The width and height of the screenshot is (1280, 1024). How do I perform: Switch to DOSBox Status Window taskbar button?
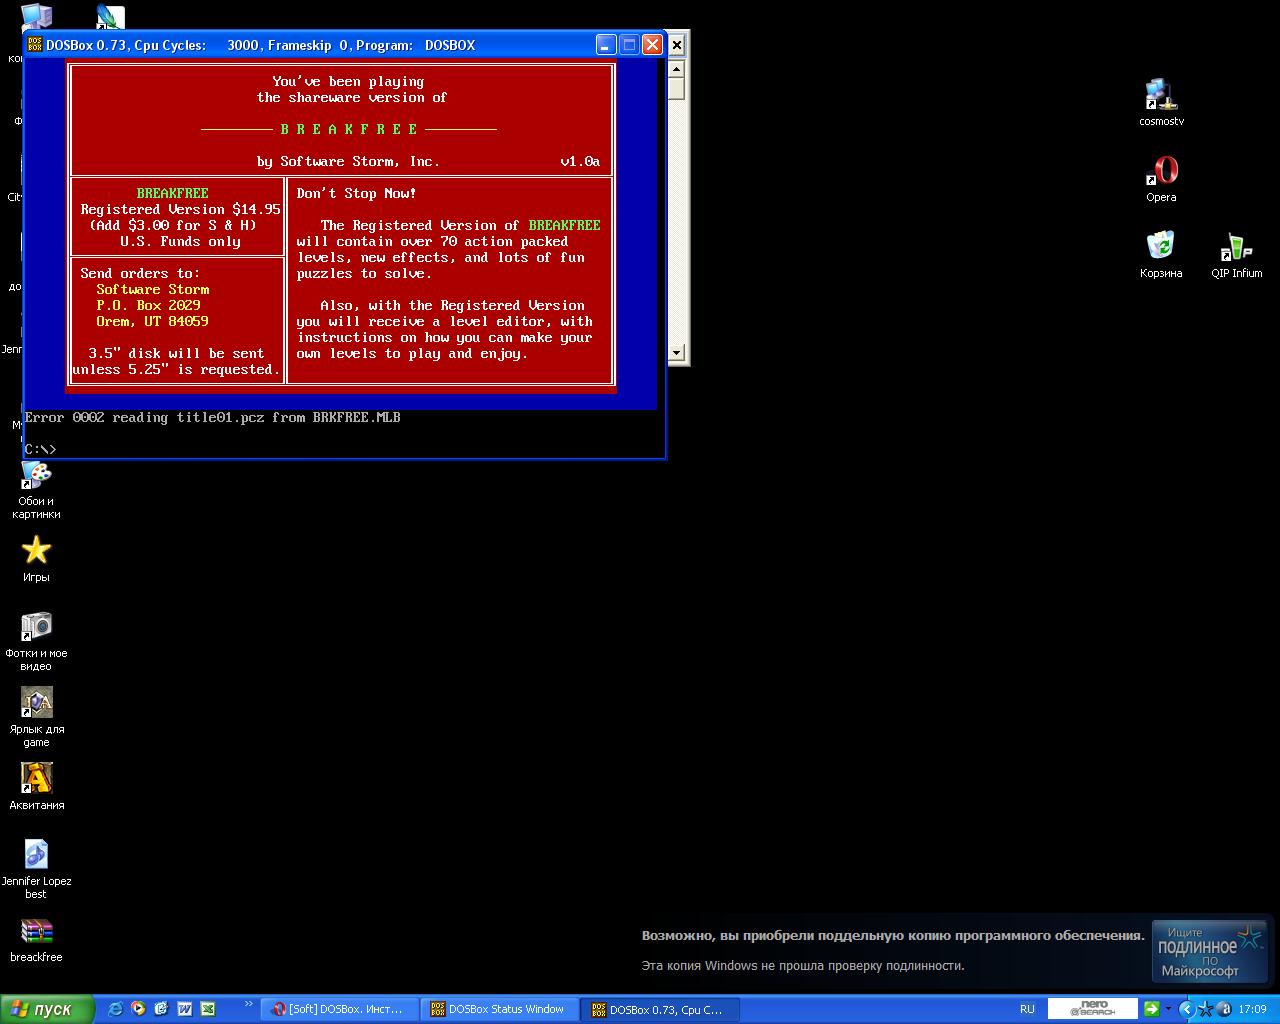[x=499, y=1009]
